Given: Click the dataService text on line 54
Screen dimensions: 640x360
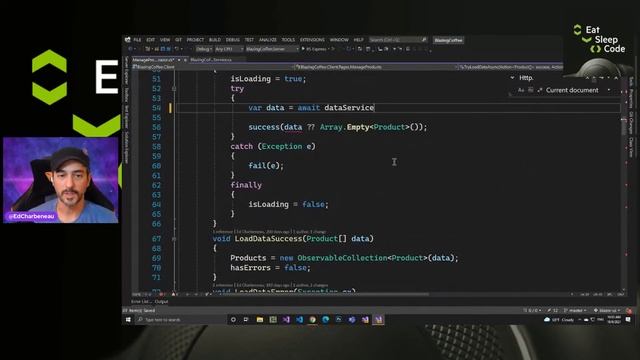Looking at the screenshot, I should click(349, 108).
